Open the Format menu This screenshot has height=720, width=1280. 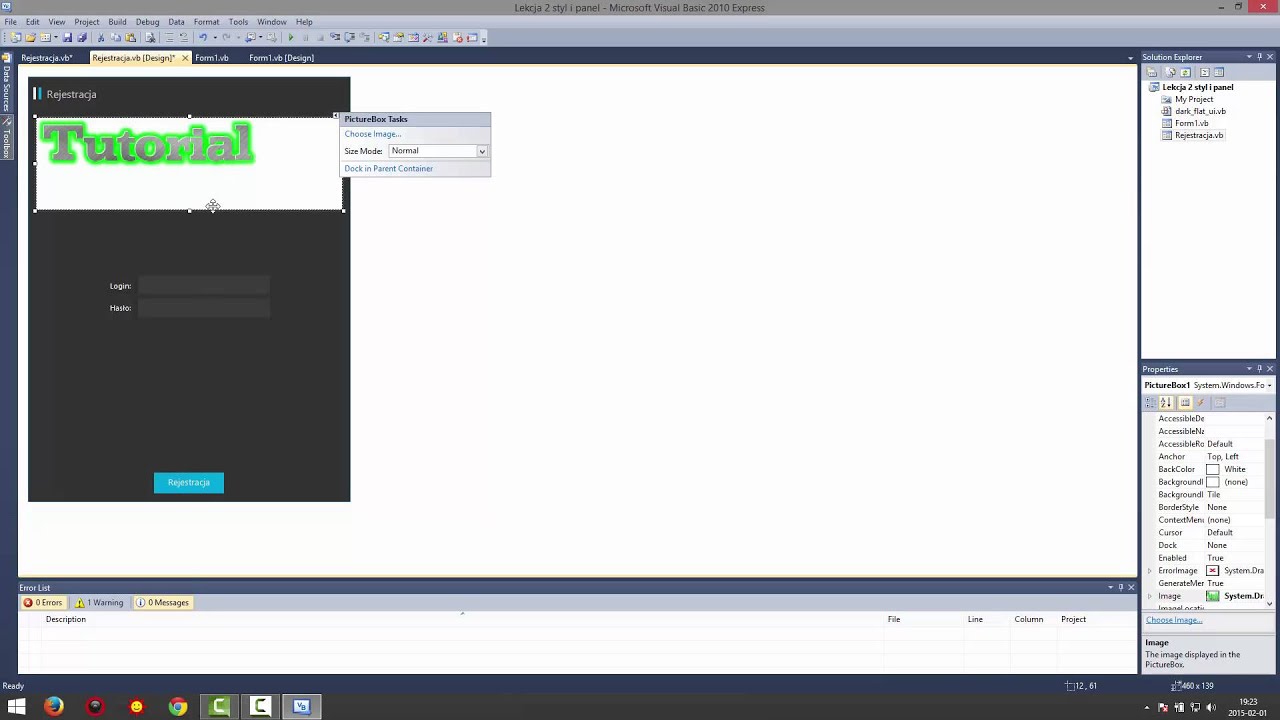pyautogui.click(x=206, y=22)
